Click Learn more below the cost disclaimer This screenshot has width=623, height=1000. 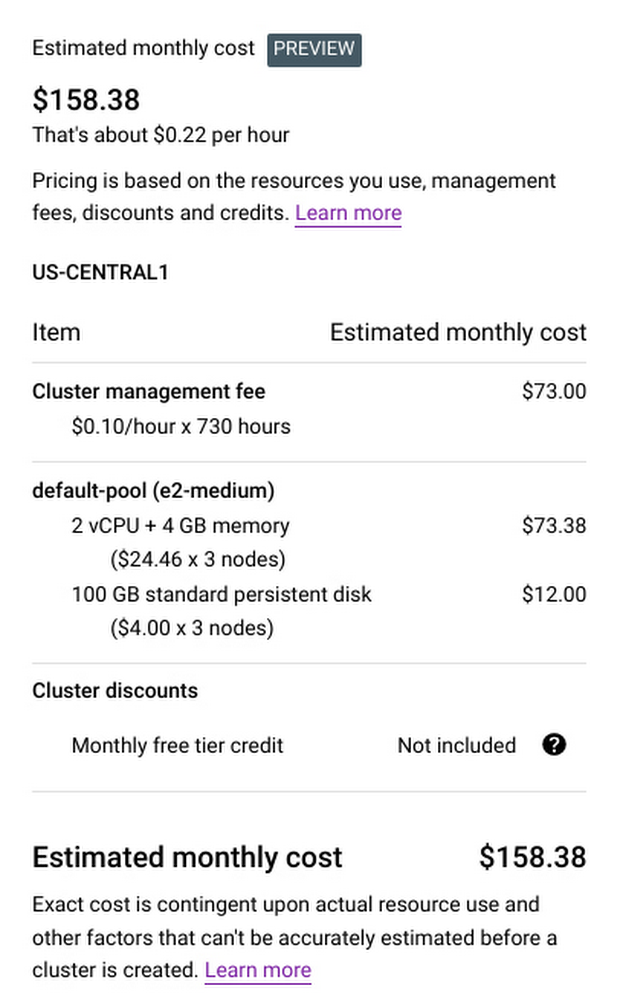[257, 969]
